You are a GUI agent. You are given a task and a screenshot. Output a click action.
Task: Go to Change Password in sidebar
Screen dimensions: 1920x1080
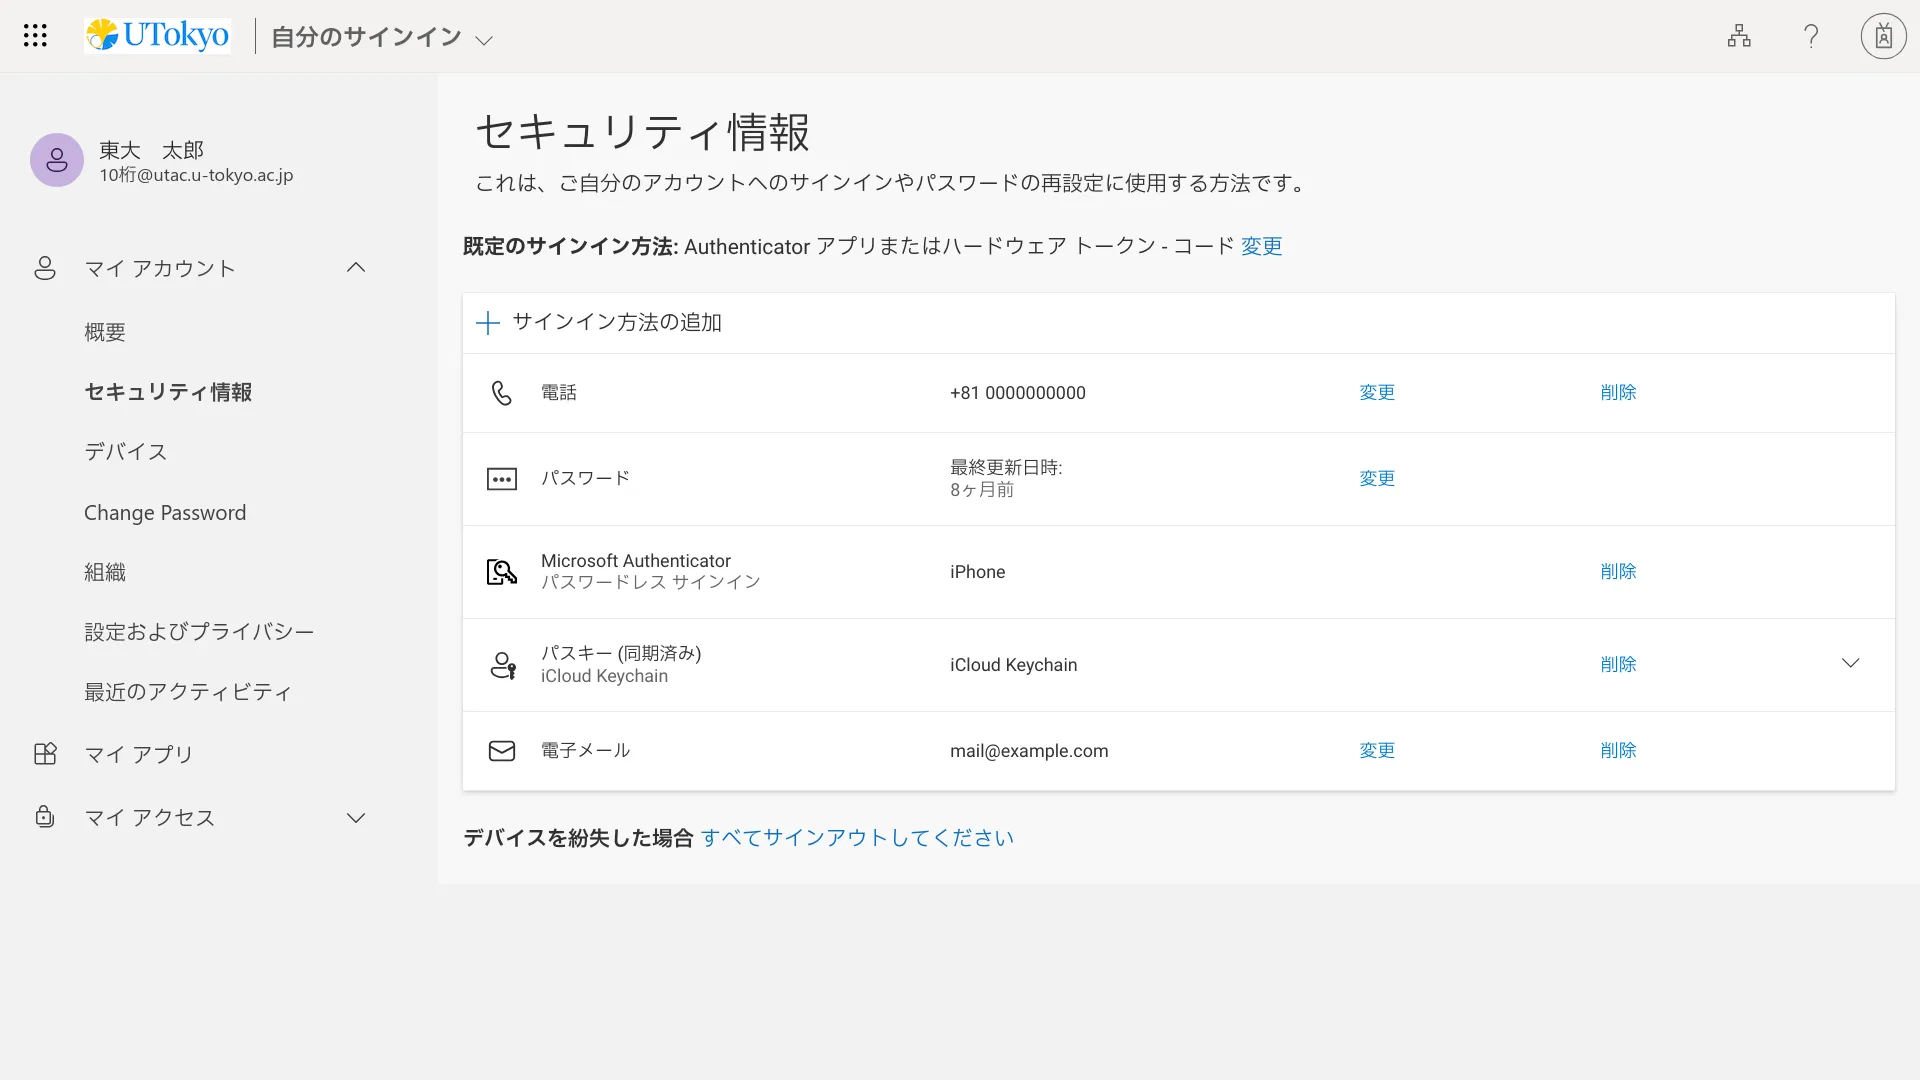pyautogui.click(x=165, y=513)
